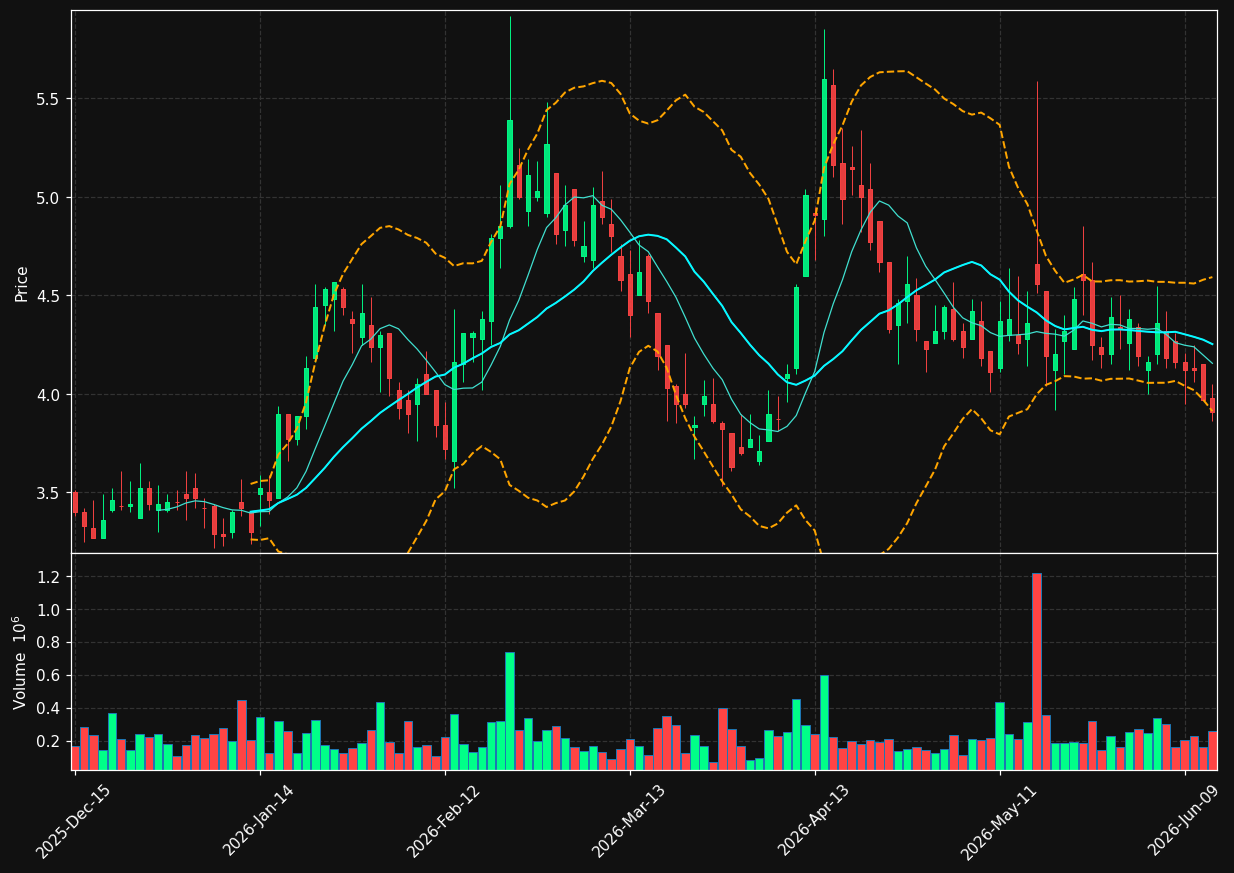Click the 1.0 volume axis value
1234x873 pixels.
[x=49, y=610]
